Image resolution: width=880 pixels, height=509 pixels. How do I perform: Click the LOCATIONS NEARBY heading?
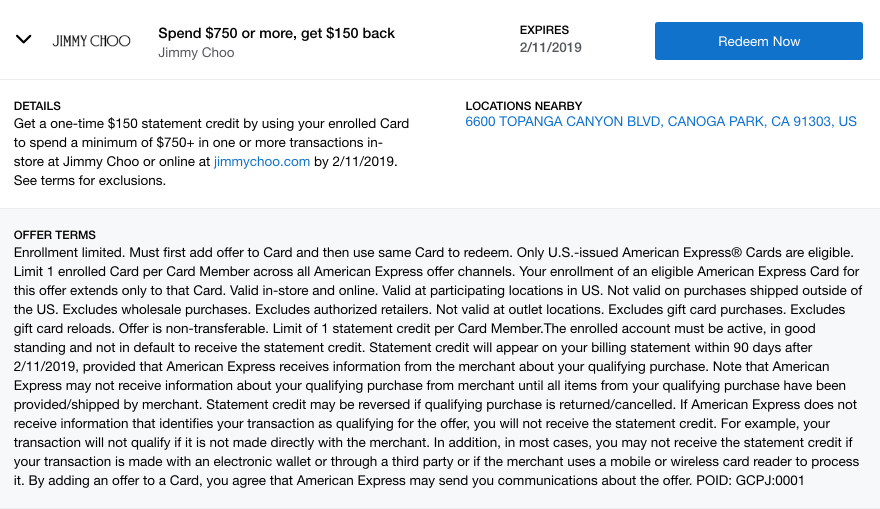[x=523, y=106]
